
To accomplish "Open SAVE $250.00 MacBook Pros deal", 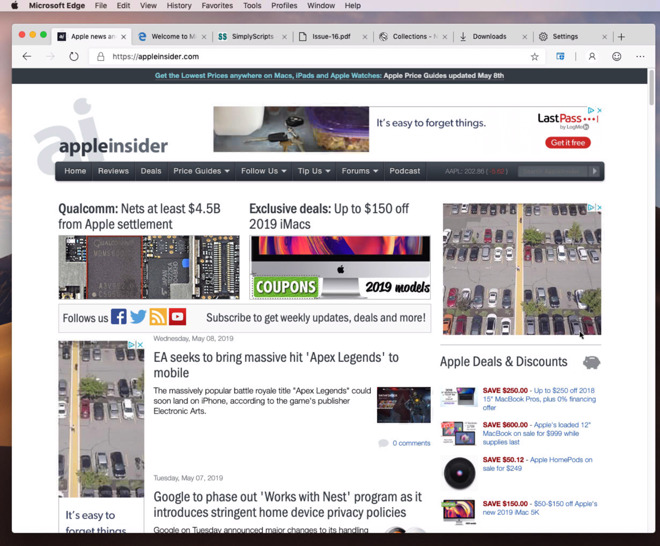I will click(x=539, y=399).
